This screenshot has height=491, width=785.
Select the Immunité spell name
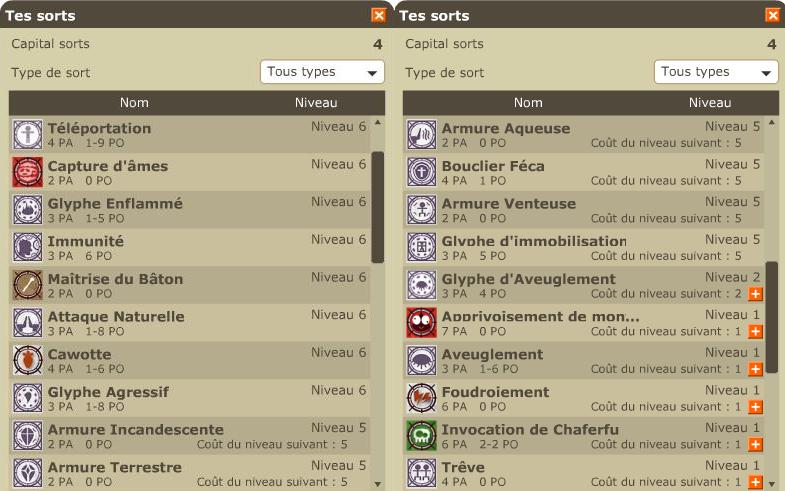point(86,241)
